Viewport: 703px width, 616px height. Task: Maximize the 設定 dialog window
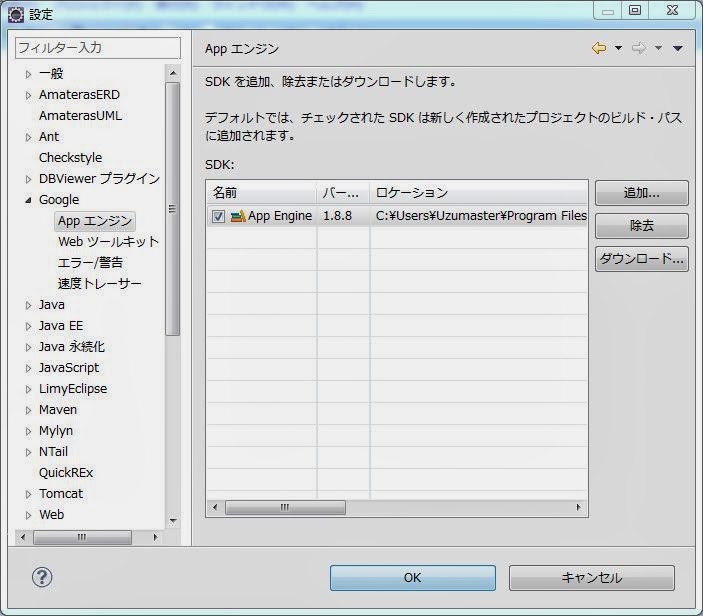[635, 10]
